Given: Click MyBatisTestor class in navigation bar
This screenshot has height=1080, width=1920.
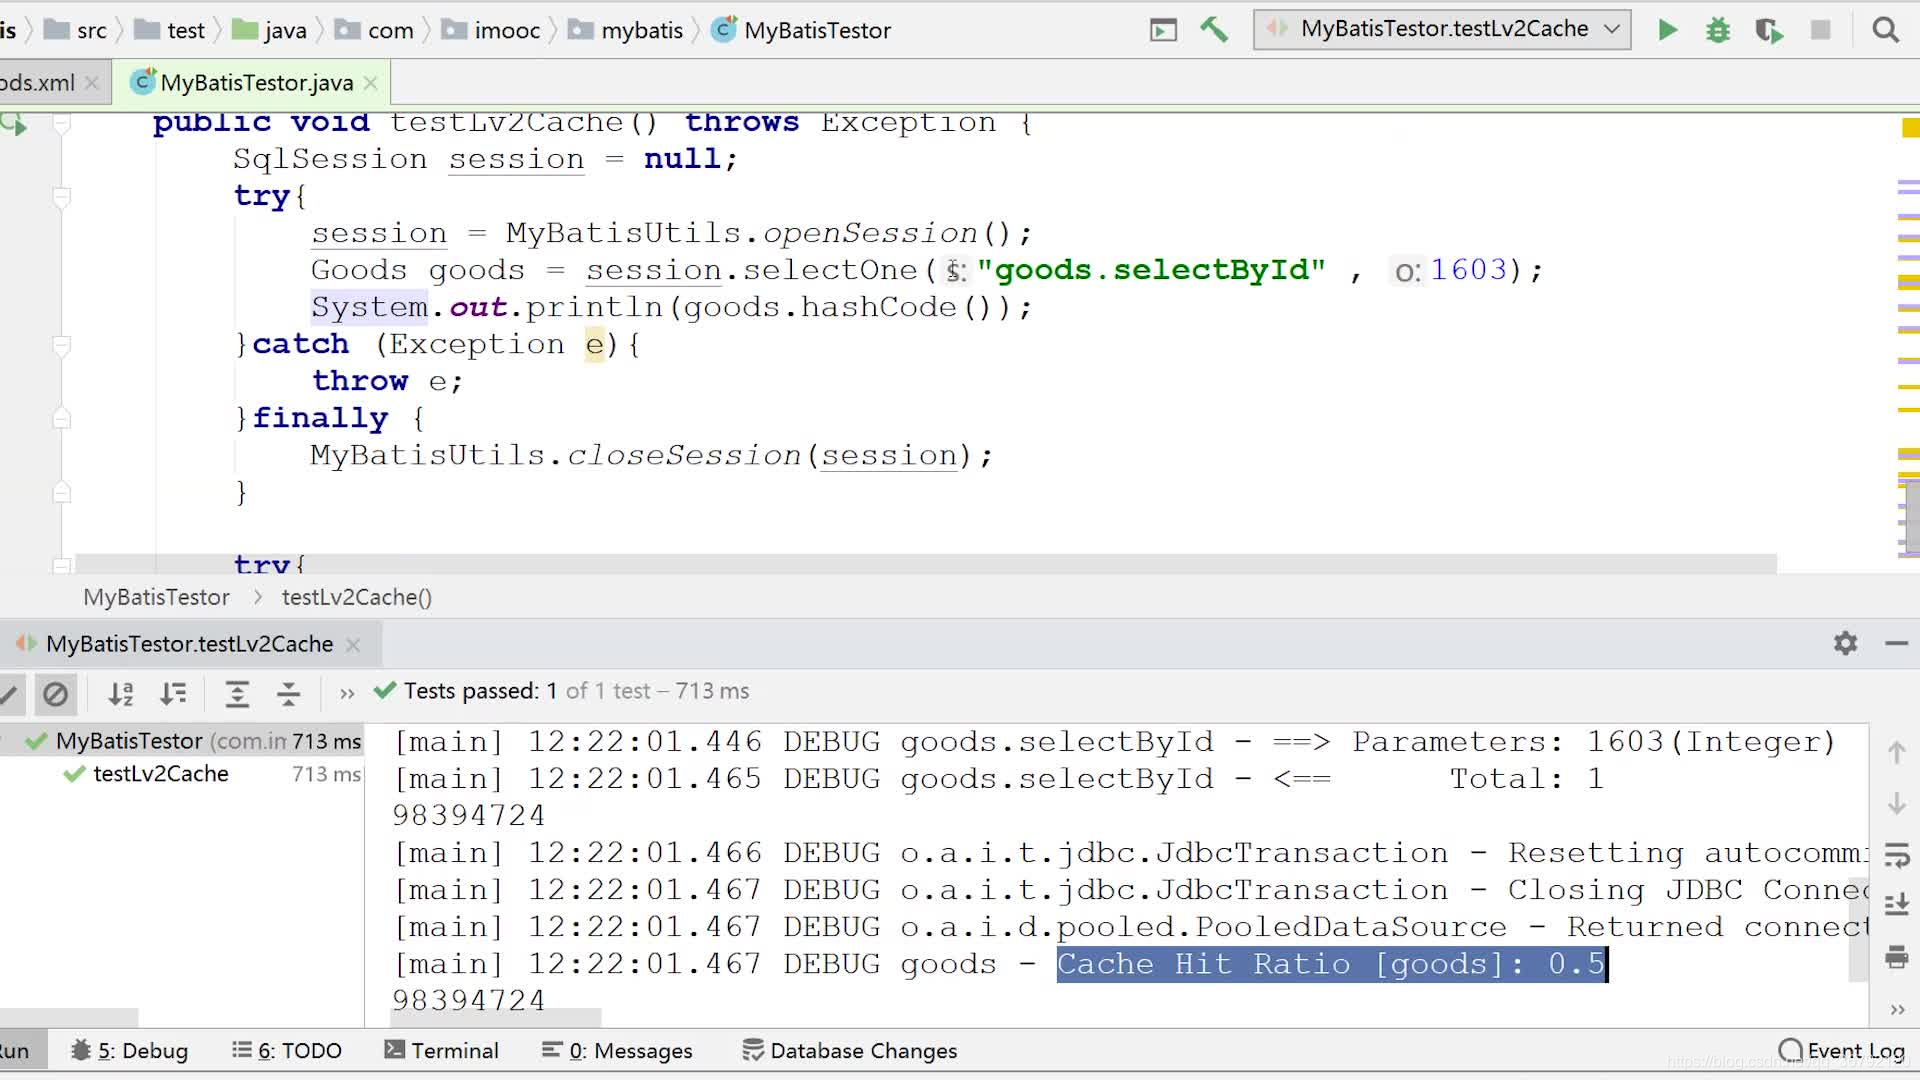Looking at the screenshot, I should (x=802, y=30).
